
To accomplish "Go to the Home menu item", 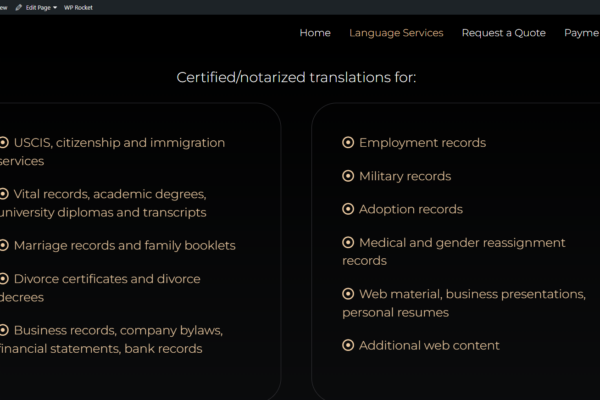I will pos(315,33).
